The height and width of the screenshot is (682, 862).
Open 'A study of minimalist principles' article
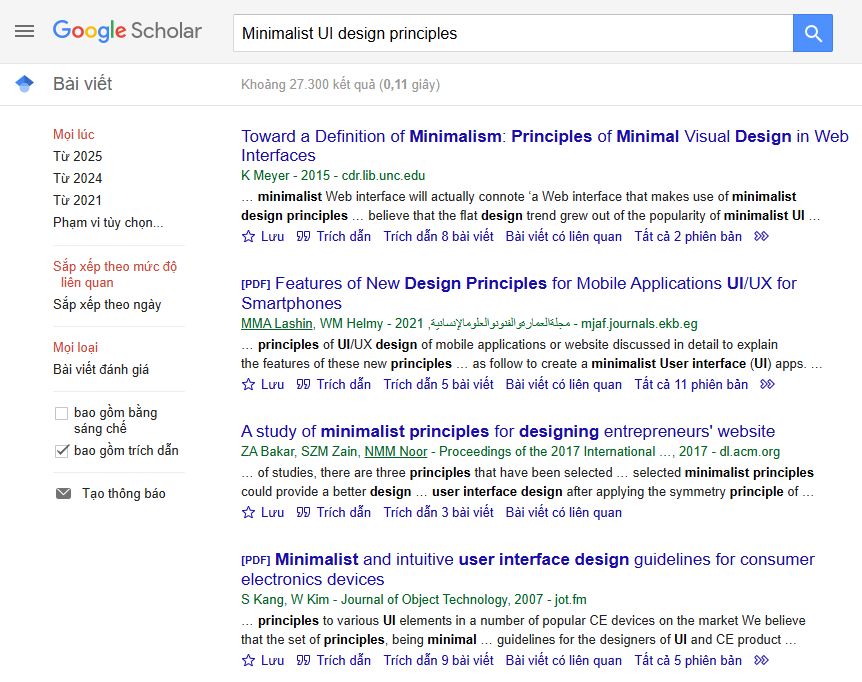pos(508,432)
